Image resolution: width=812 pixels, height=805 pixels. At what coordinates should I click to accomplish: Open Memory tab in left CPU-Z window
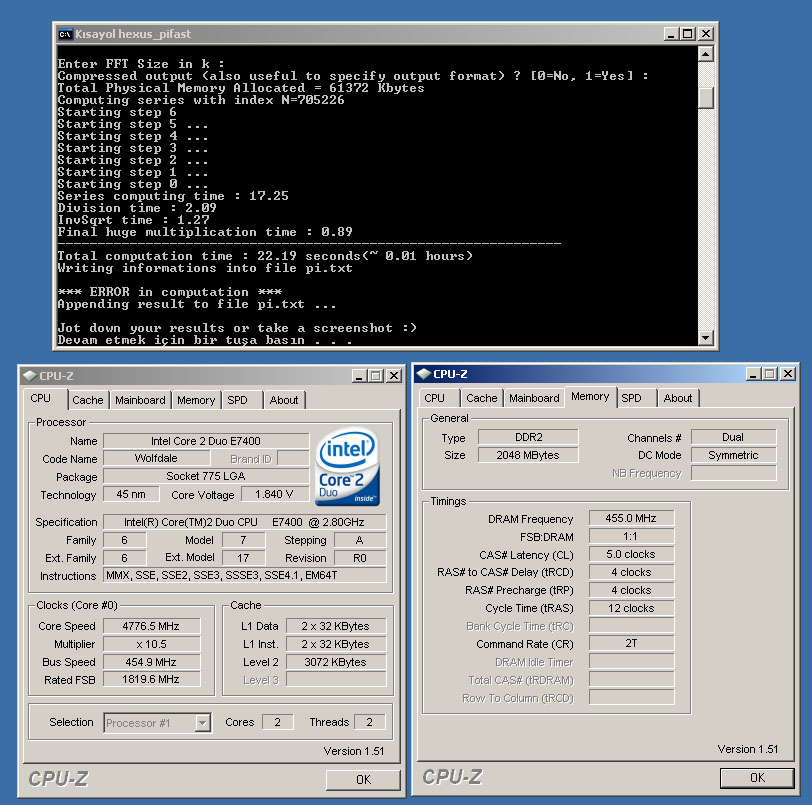[x=196, y=400]
